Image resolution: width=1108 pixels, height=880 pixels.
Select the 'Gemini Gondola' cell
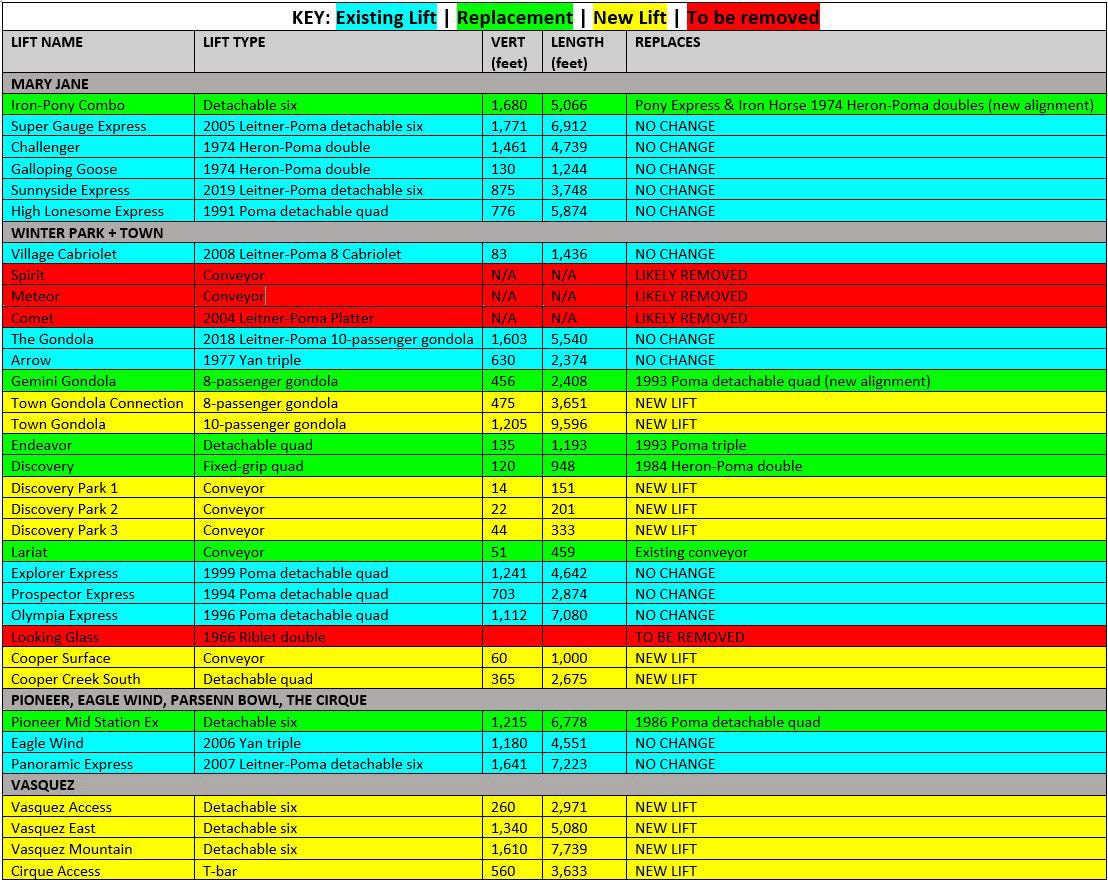(x=98, y=381)
